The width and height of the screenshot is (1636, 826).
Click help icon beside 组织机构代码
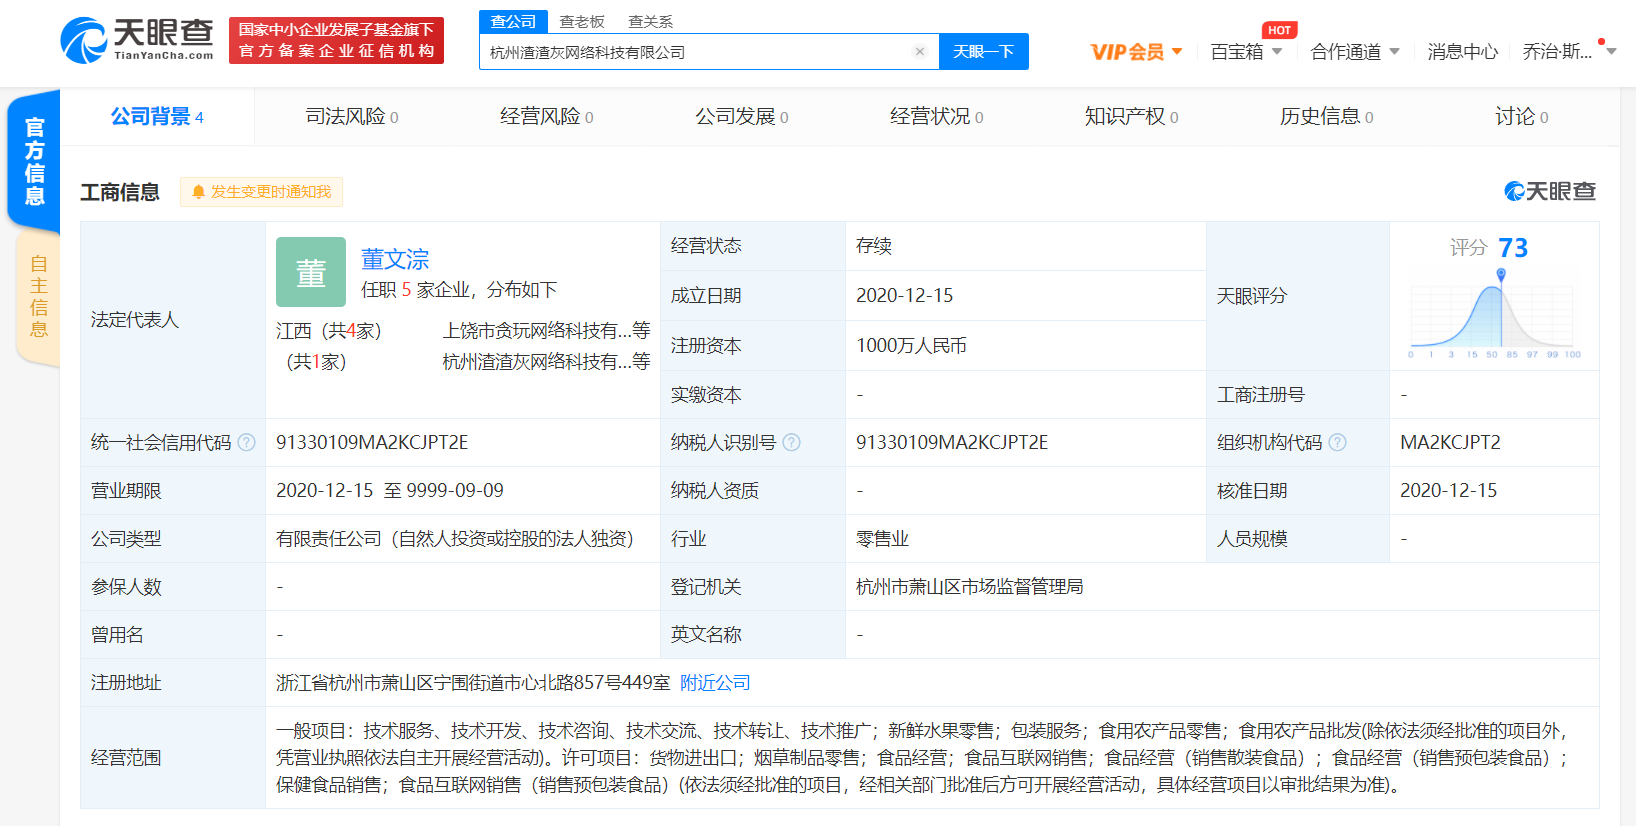point(1337,442)
